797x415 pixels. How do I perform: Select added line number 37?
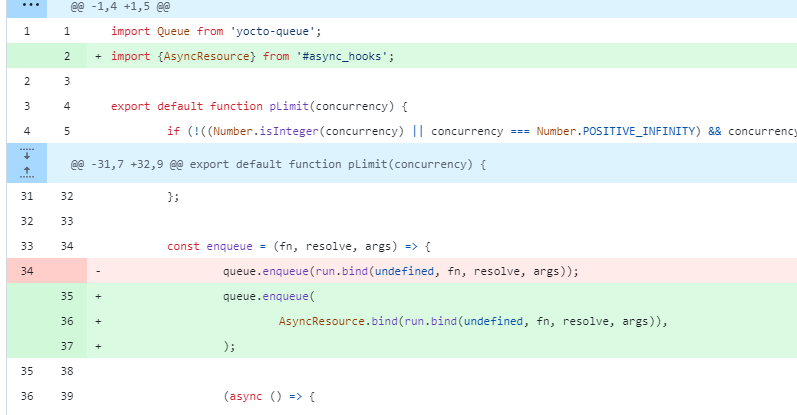tap(66, 346)
